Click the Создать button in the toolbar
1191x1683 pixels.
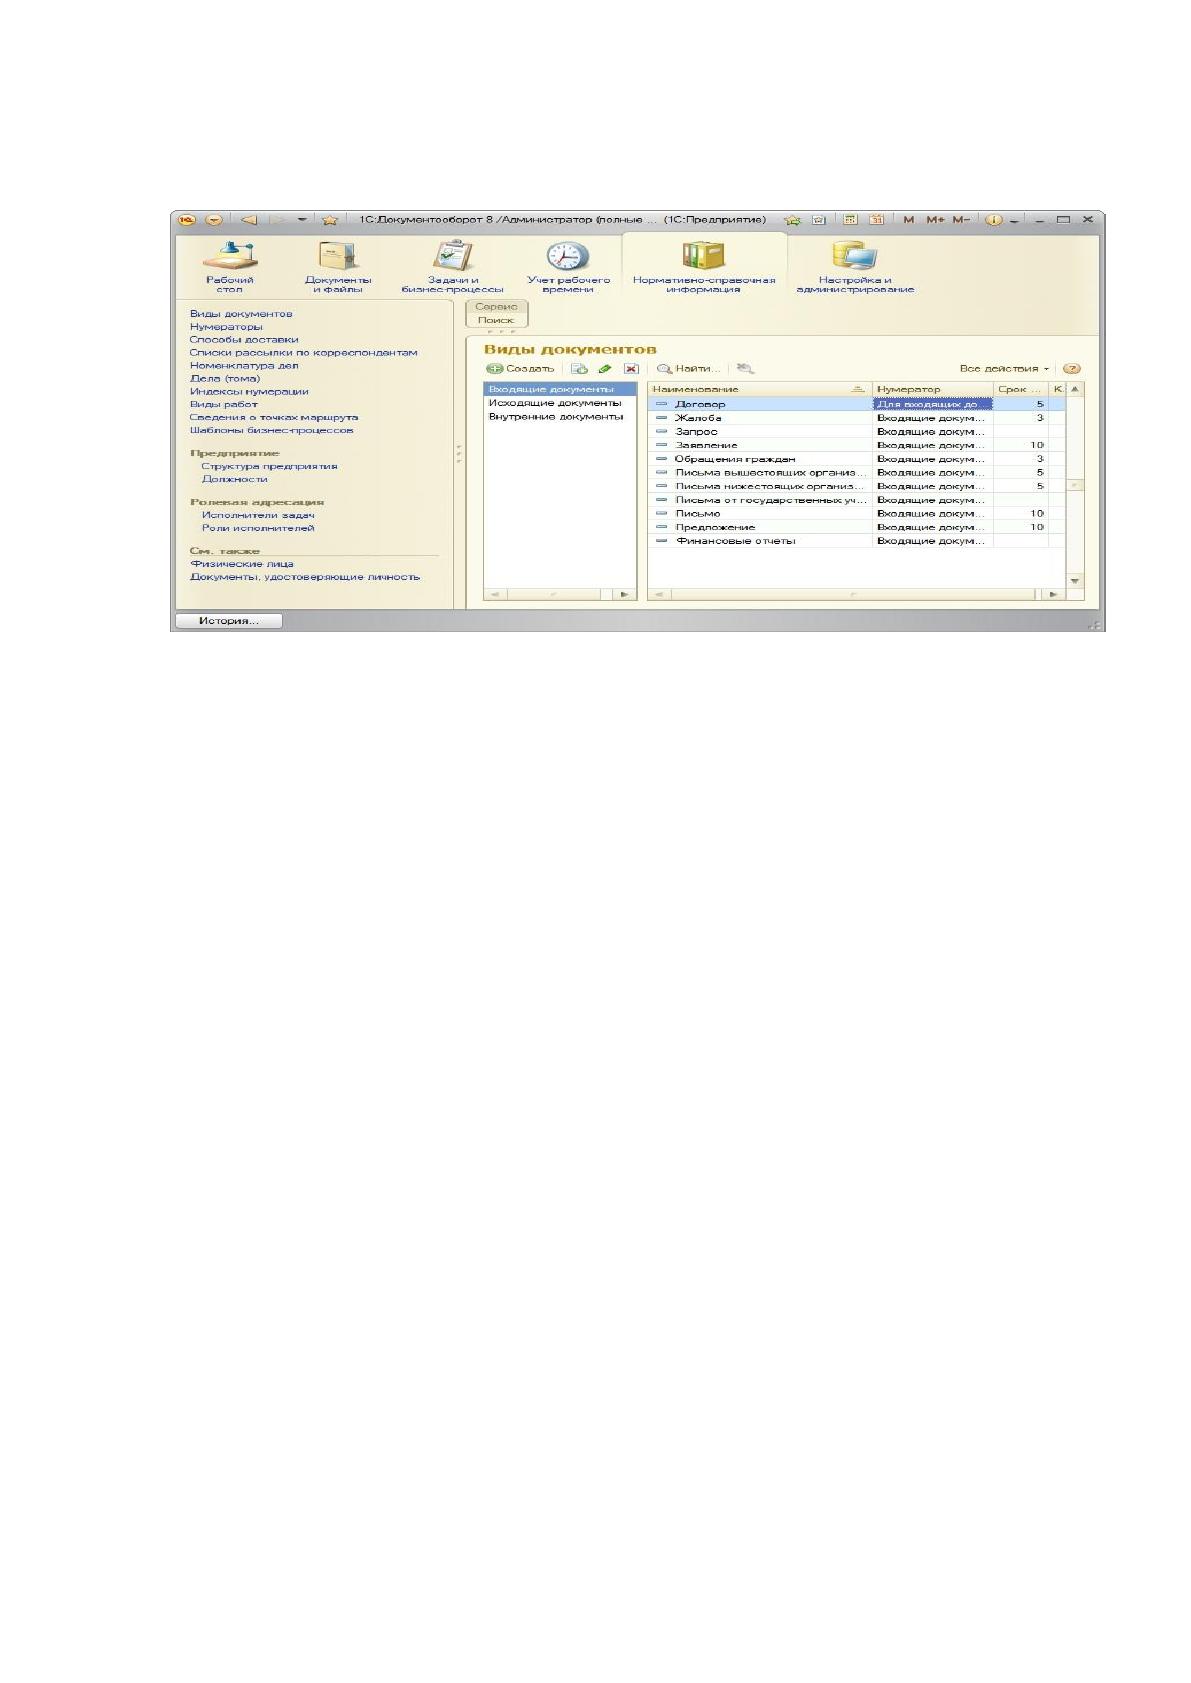tap(520, 368)
